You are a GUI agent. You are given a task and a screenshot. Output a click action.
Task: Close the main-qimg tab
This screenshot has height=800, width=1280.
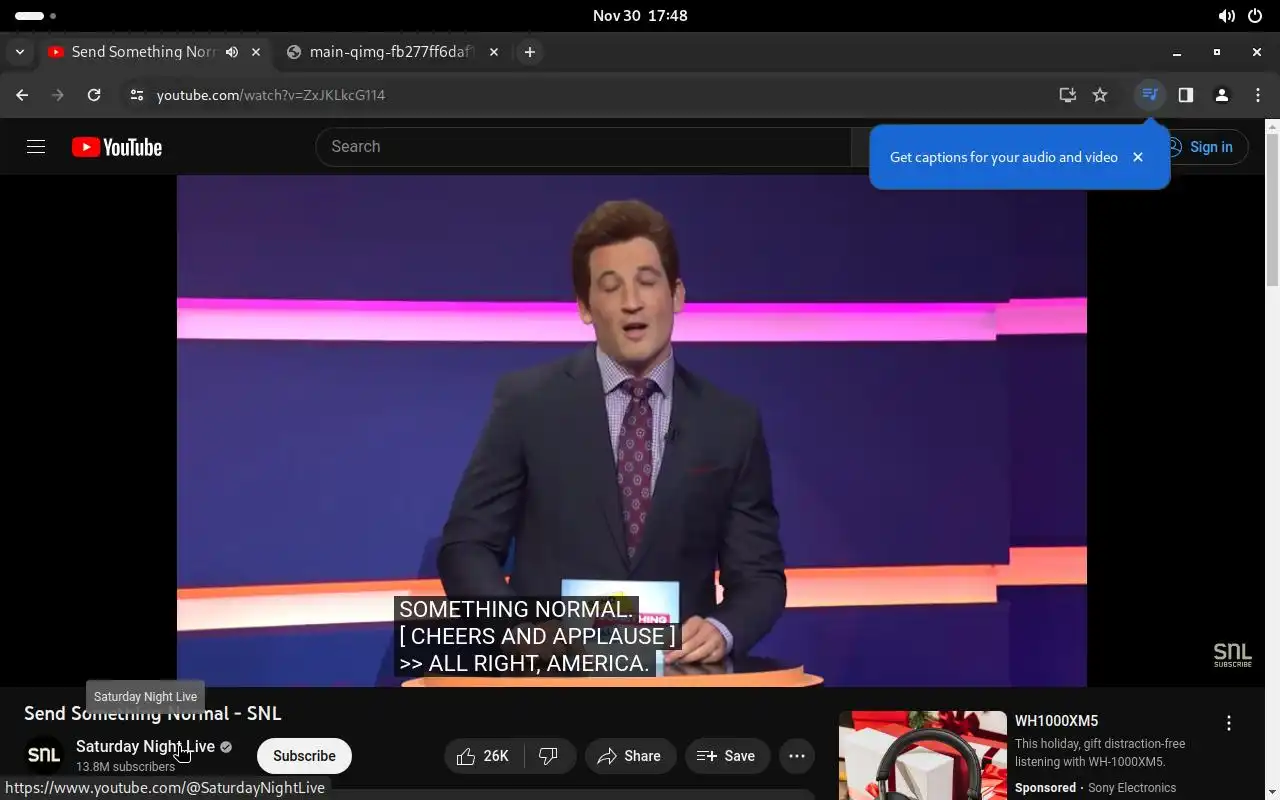point(494,52)
